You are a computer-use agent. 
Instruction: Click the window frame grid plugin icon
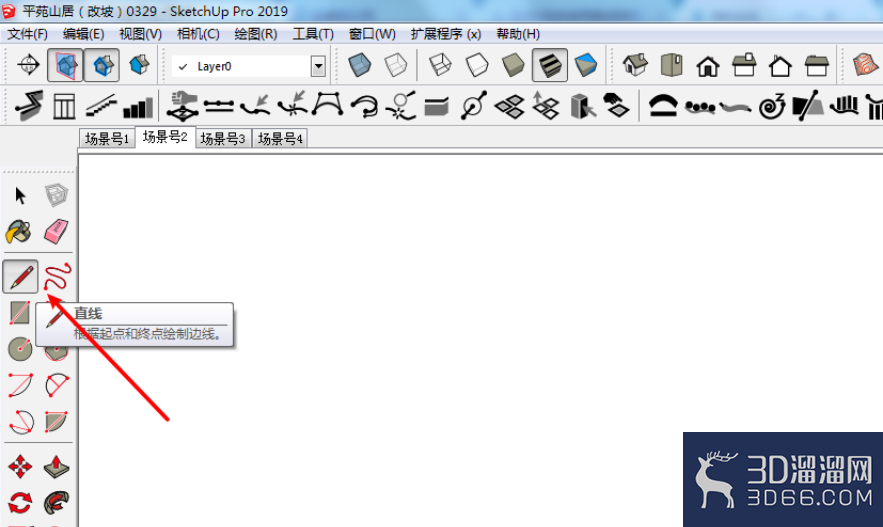(64, 106)
